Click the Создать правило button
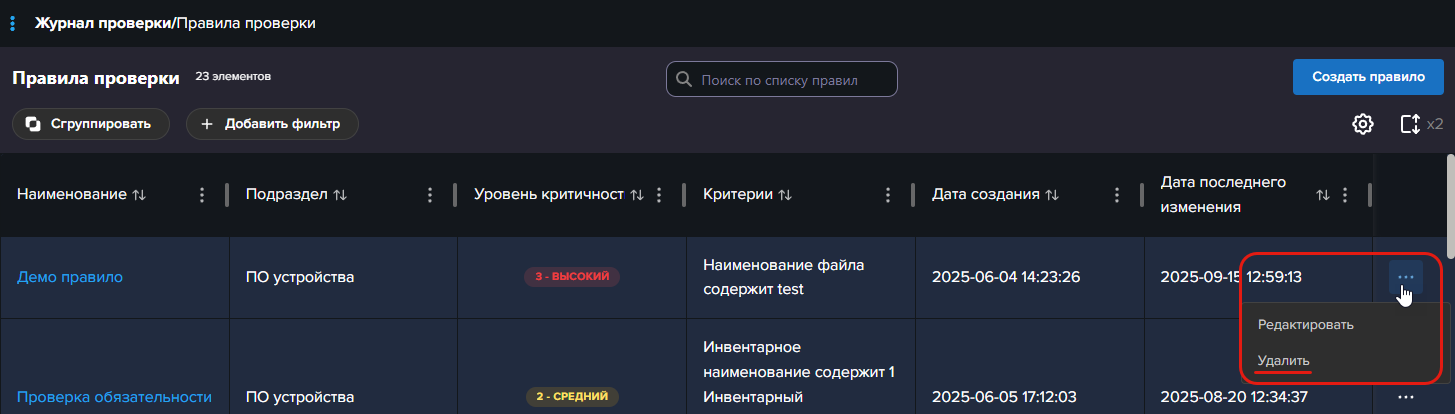Image resolution: width=1455 pixels, height=414 pixels. [1367, 77]
